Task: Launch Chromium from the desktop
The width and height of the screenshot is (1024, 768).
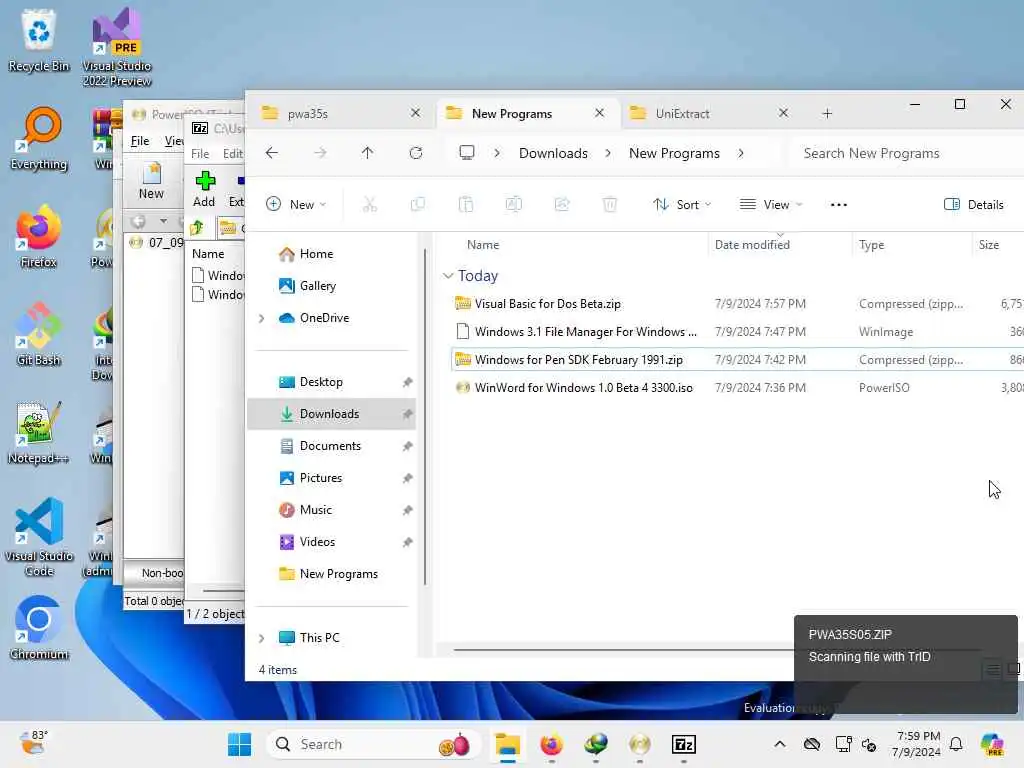Action: (x=39, y=628)
